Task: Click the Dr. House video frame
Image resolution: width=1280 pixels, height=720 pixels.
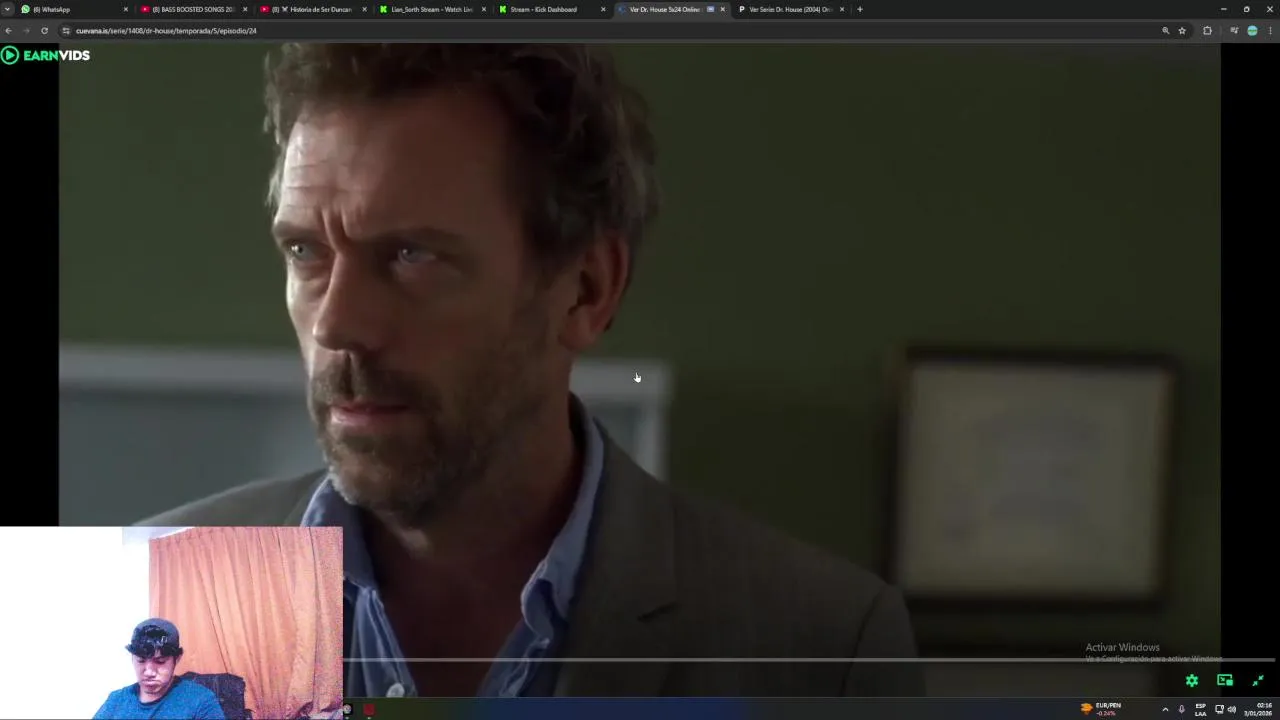Action: tap(640, 370)
